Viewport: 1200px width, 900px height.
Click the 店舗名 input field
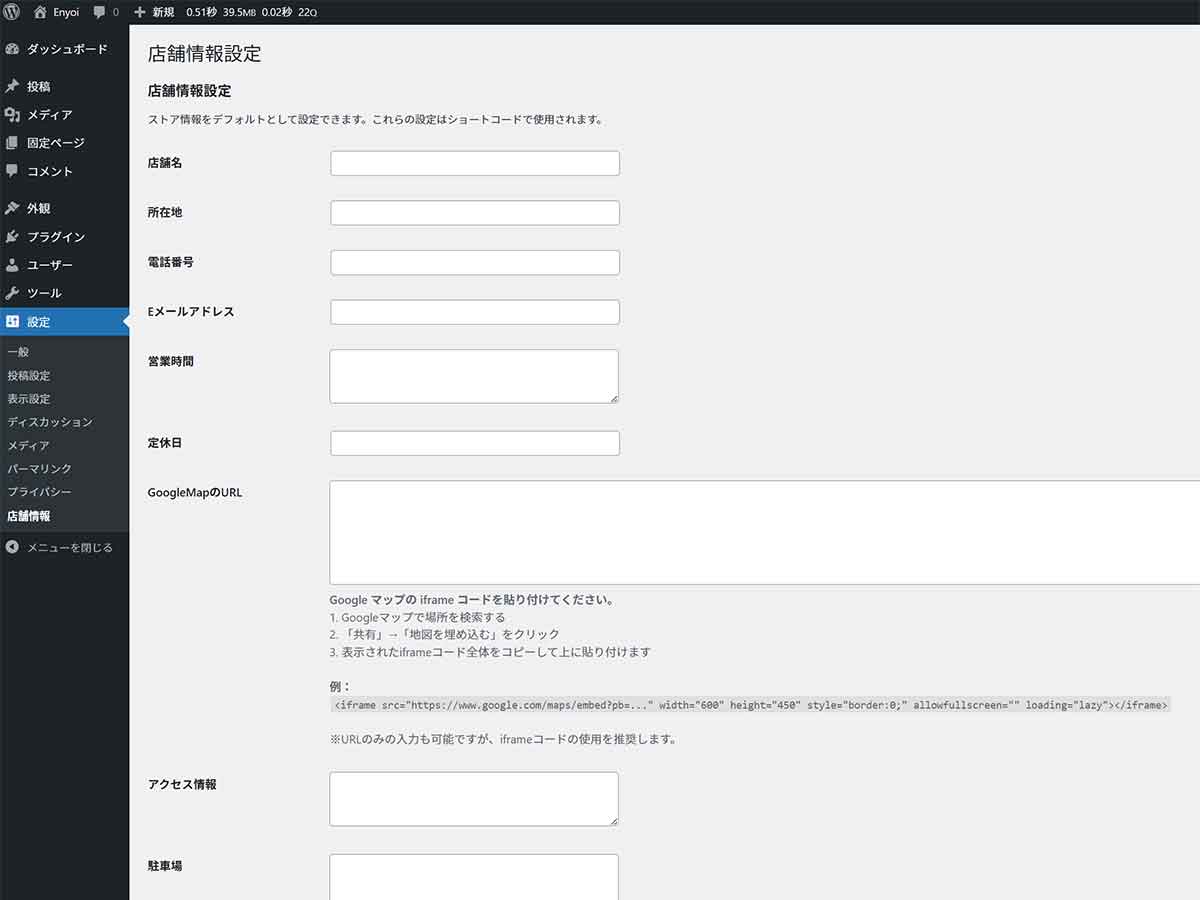pos(474,163)
